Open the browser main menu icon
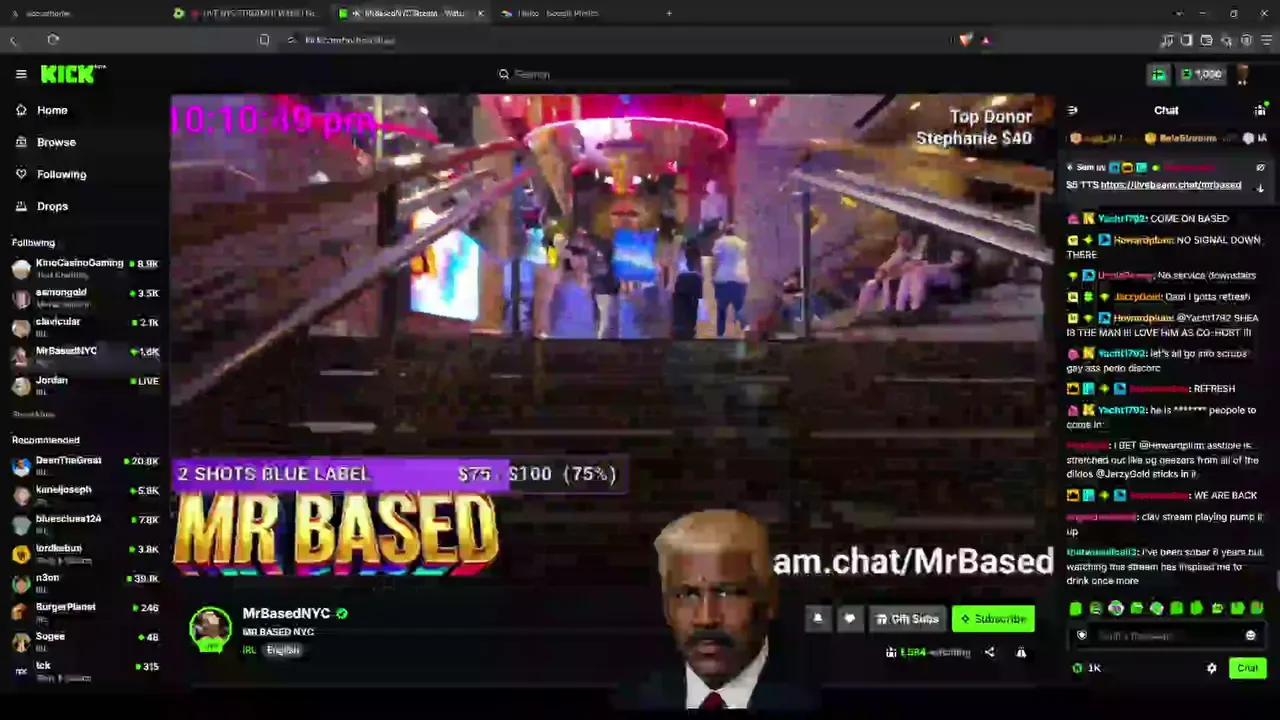This screenshot has height=720, width=1280. click(x=1266, y=40)
